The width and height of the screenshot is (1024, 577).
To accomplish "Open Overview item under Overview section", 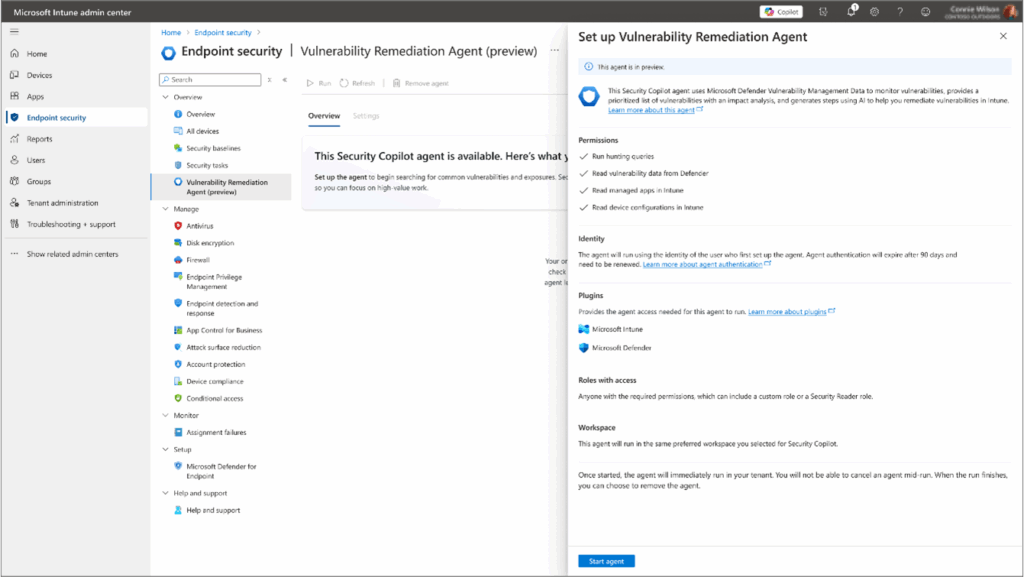I will tap(200, 114).
